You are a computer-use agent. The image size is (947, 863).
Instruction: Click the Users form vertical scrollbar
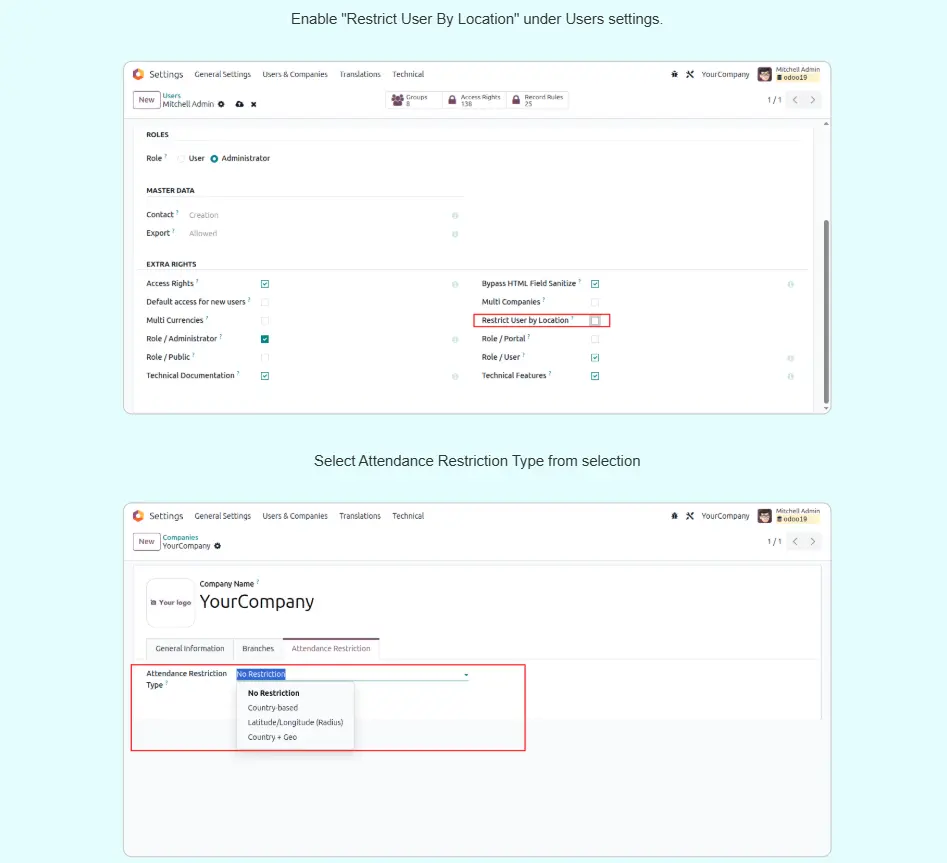[x=825, y=300]
